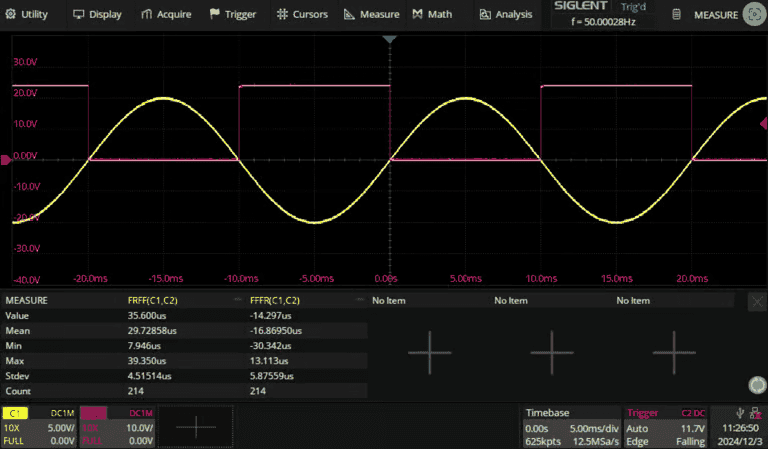Open the Math menu

click(432, 14)
